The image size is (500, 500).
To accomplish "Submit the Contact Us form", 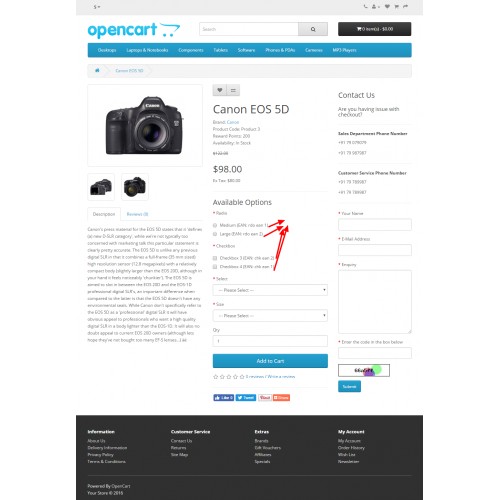I will point(349,387).
